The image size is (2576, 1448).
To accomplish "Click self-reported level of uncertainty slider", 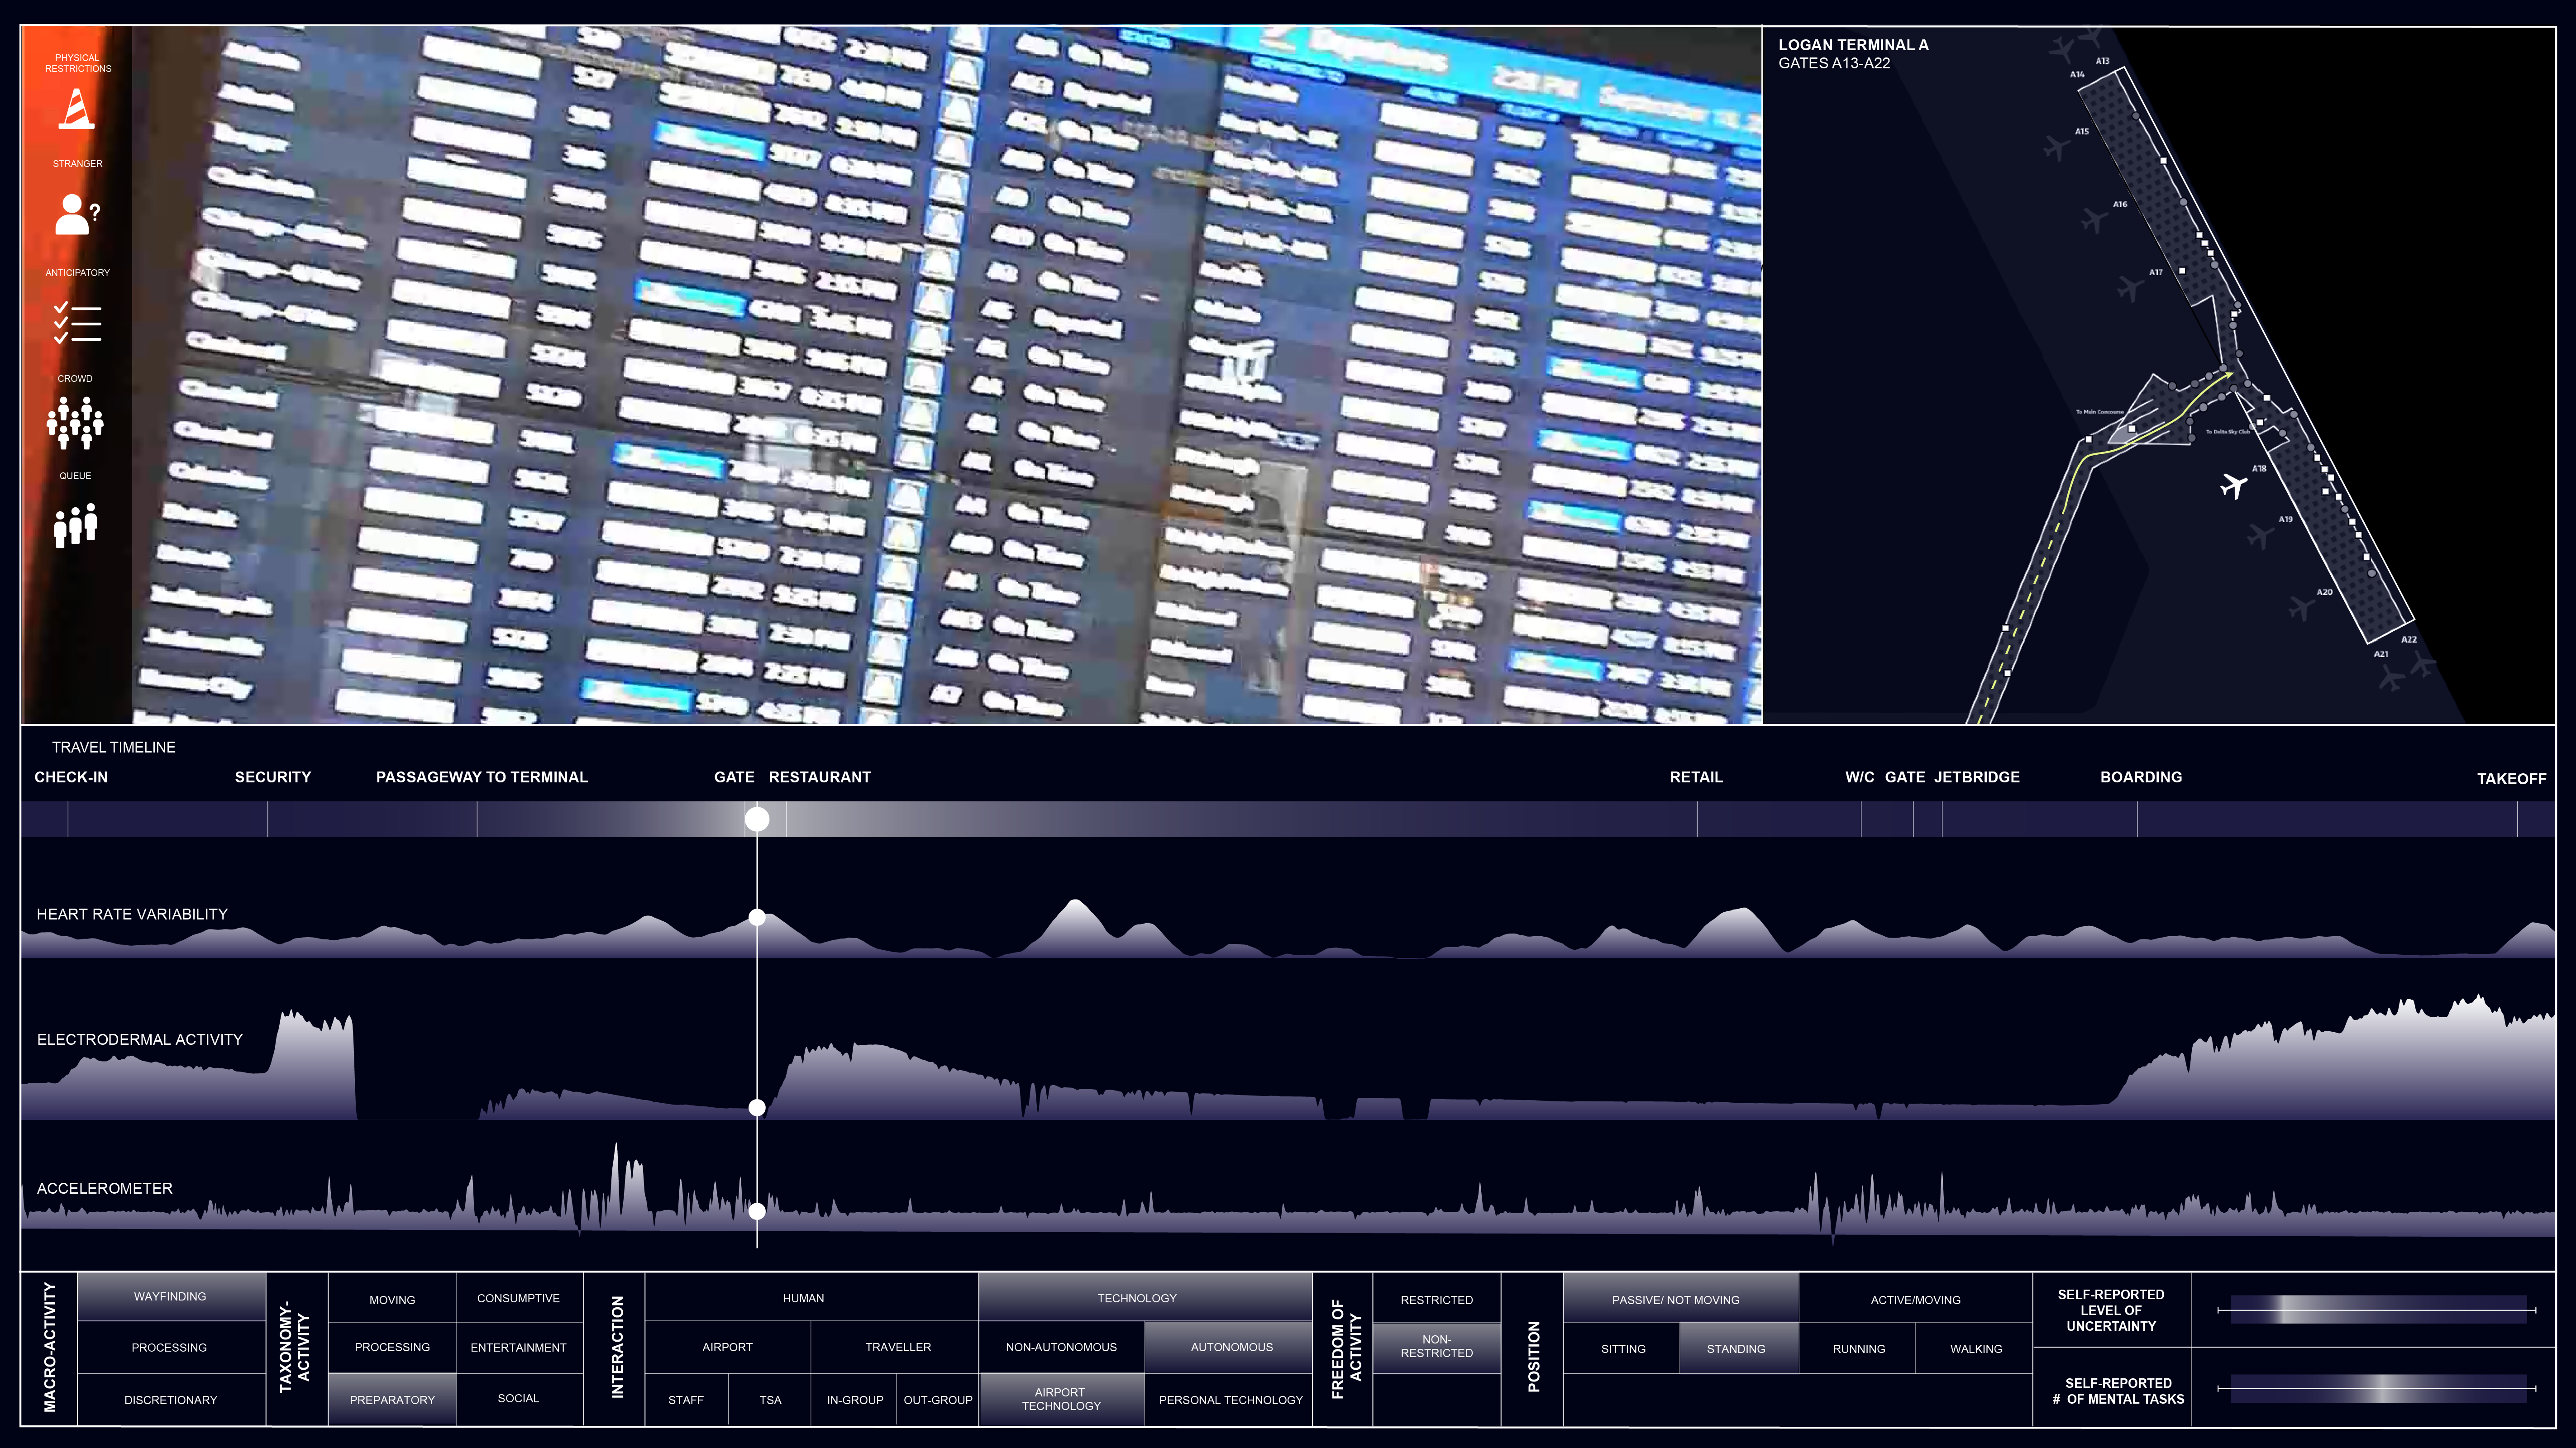I will [2376, 1309].
